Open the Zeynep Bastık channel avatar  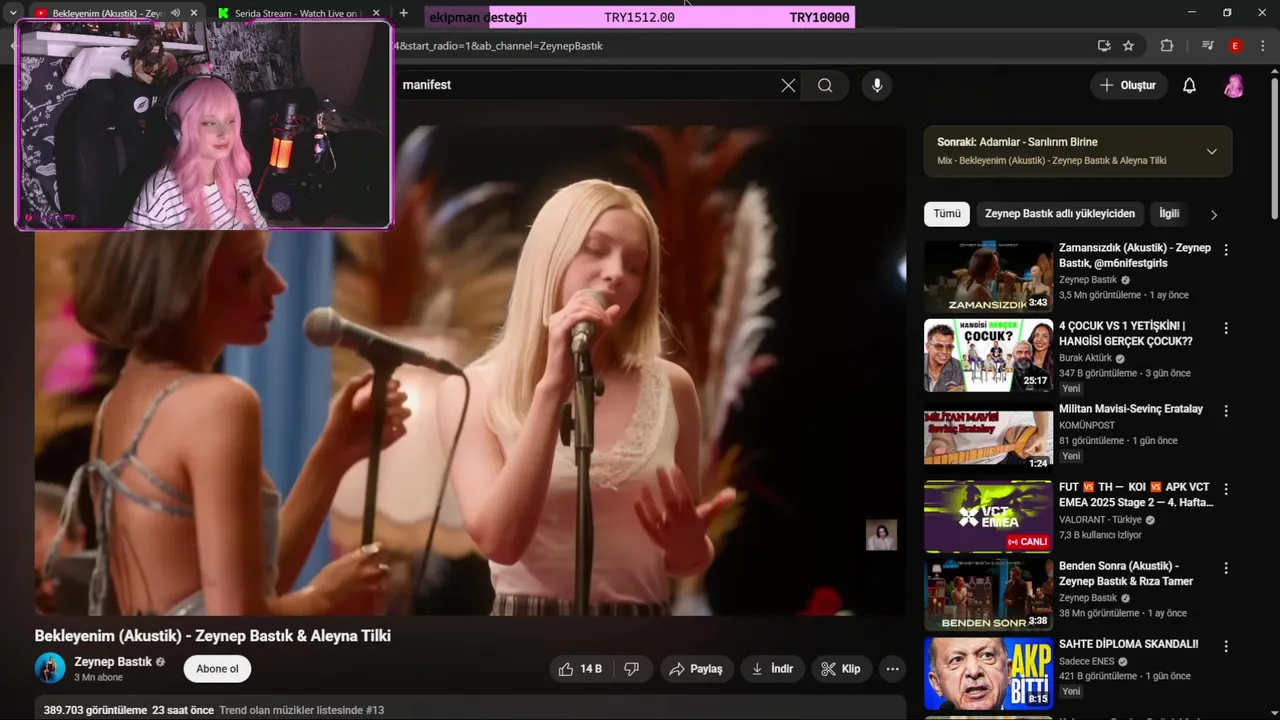point(50,668)
